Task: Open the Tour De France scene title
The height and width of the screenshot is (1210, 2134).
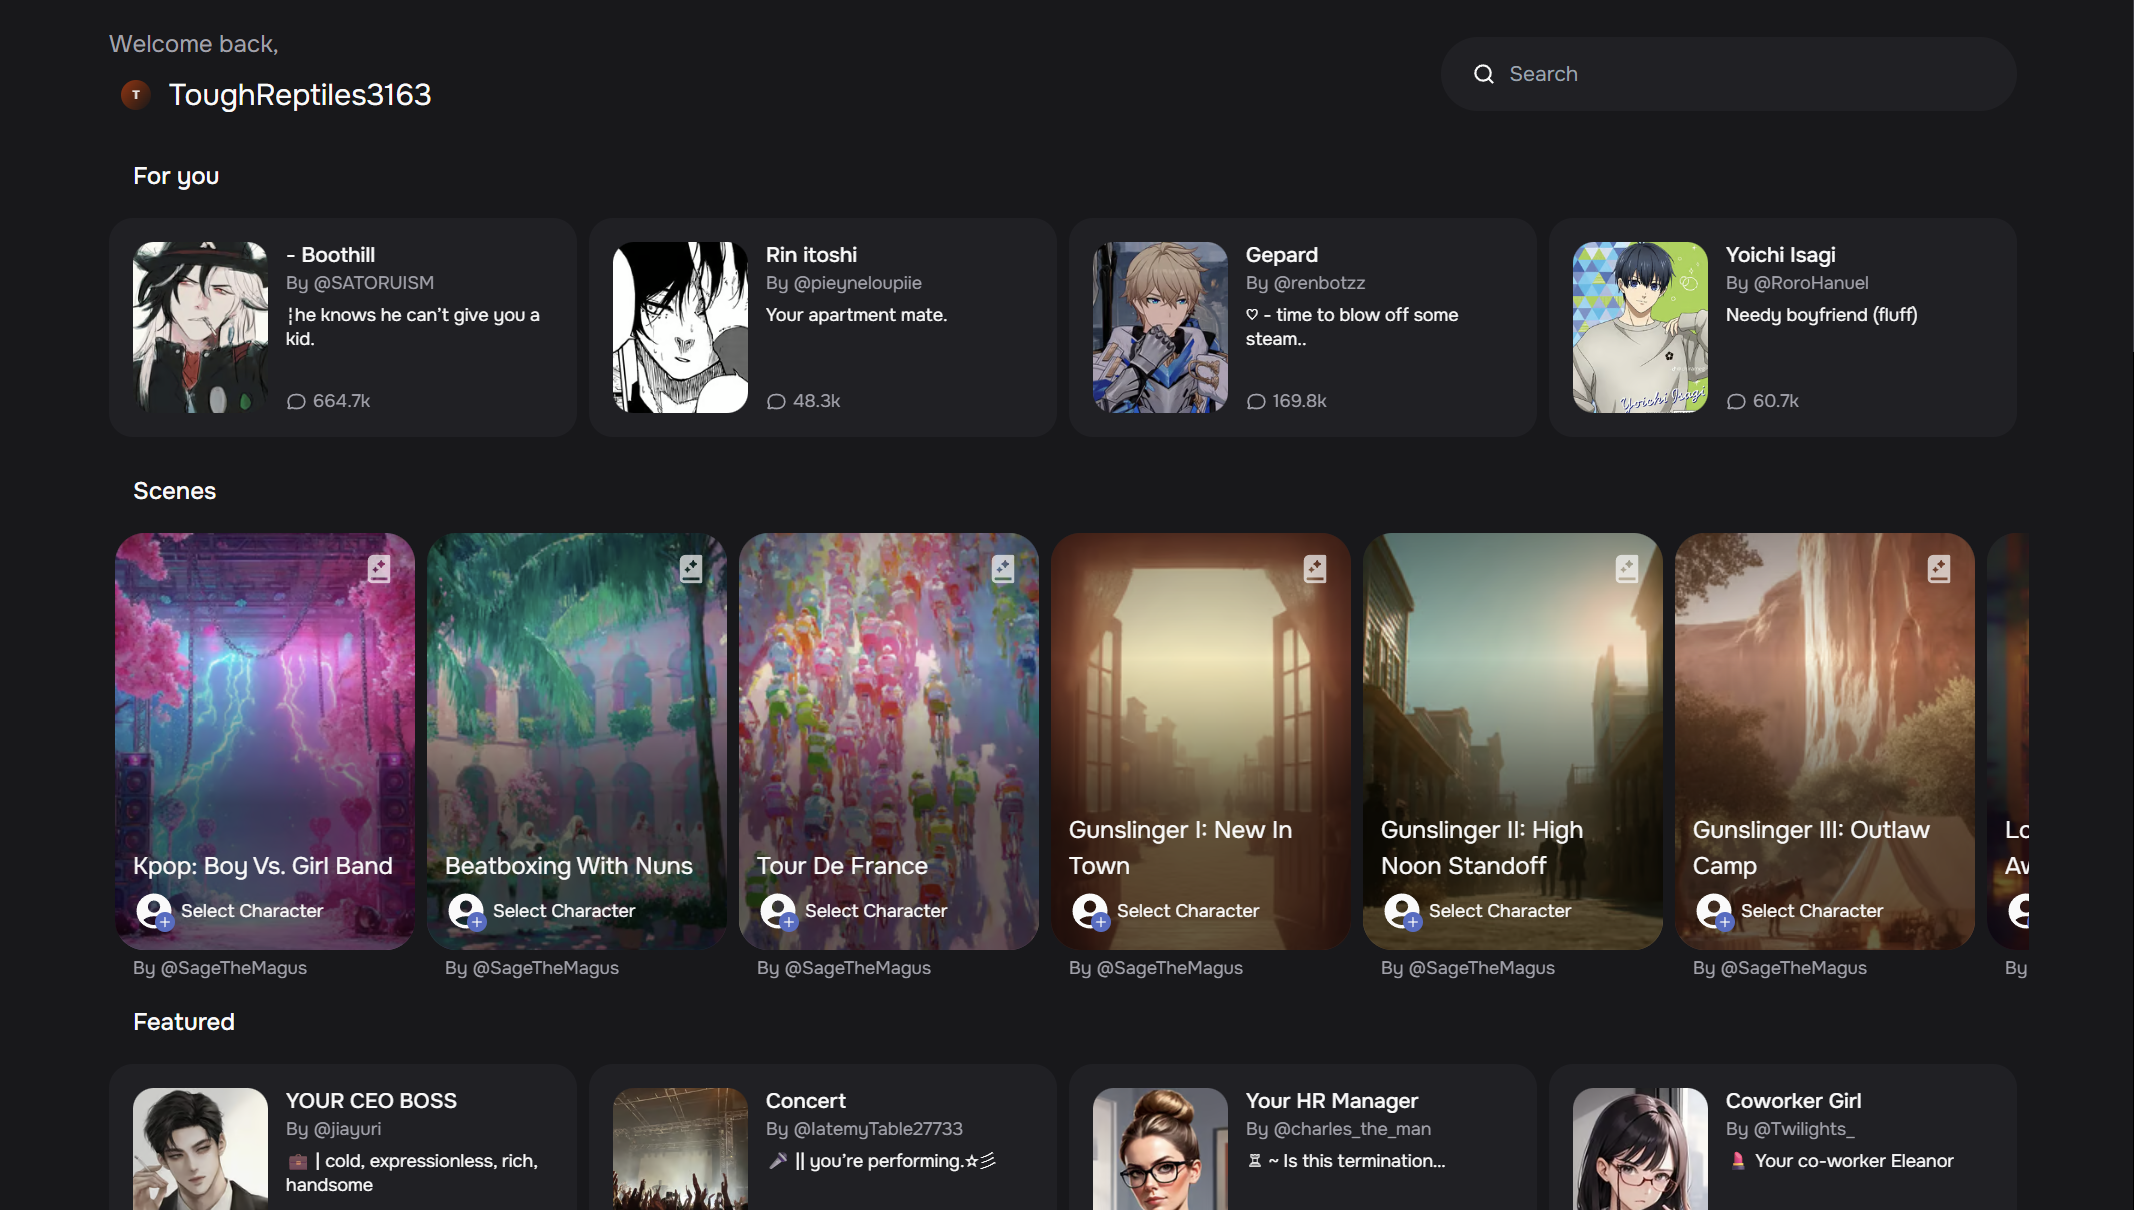Action: (842, 866)
